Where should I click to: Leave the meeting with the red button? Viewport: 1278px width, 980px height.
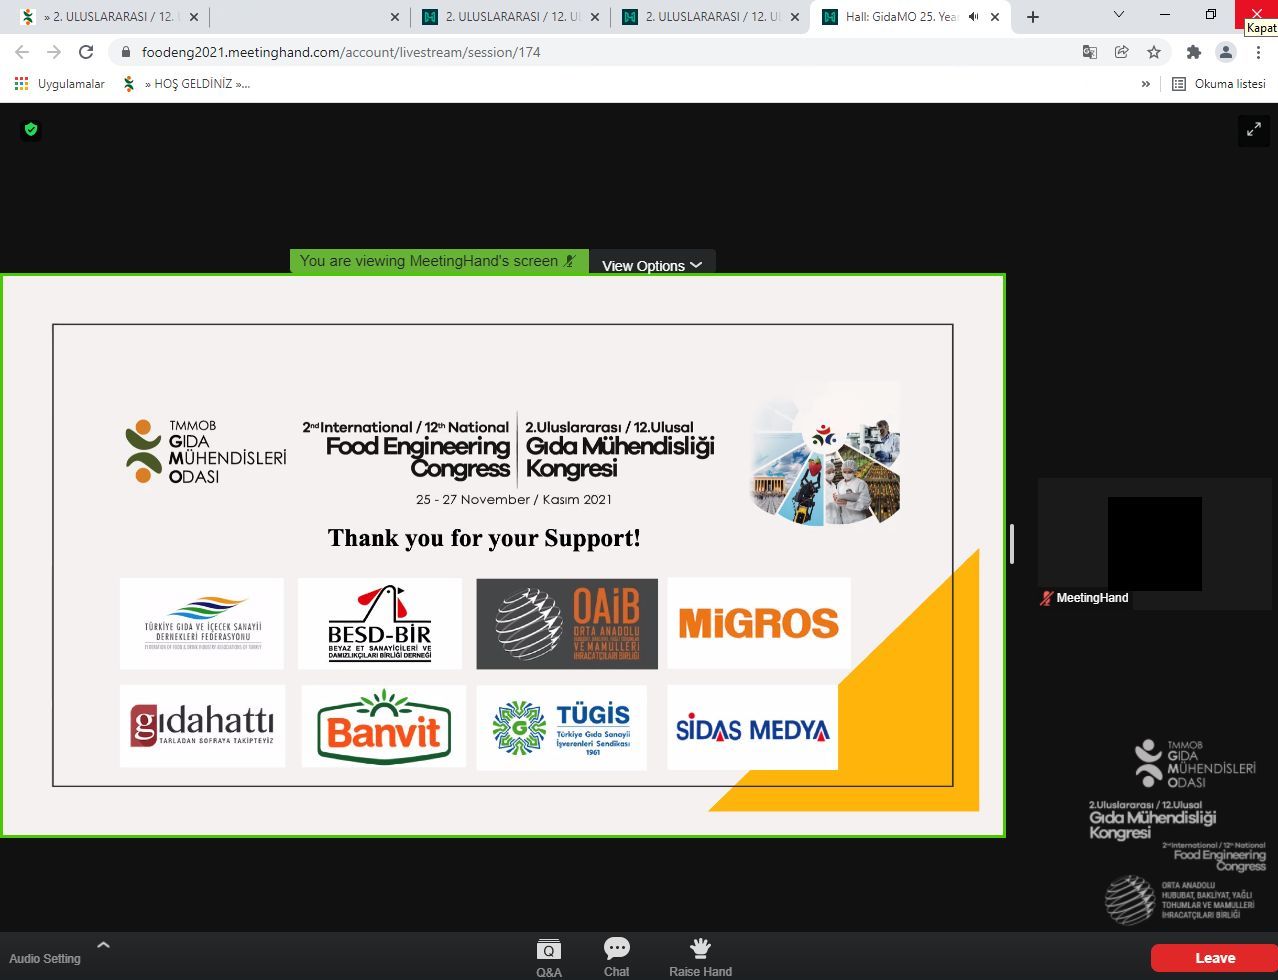(x=1214, y=958)
